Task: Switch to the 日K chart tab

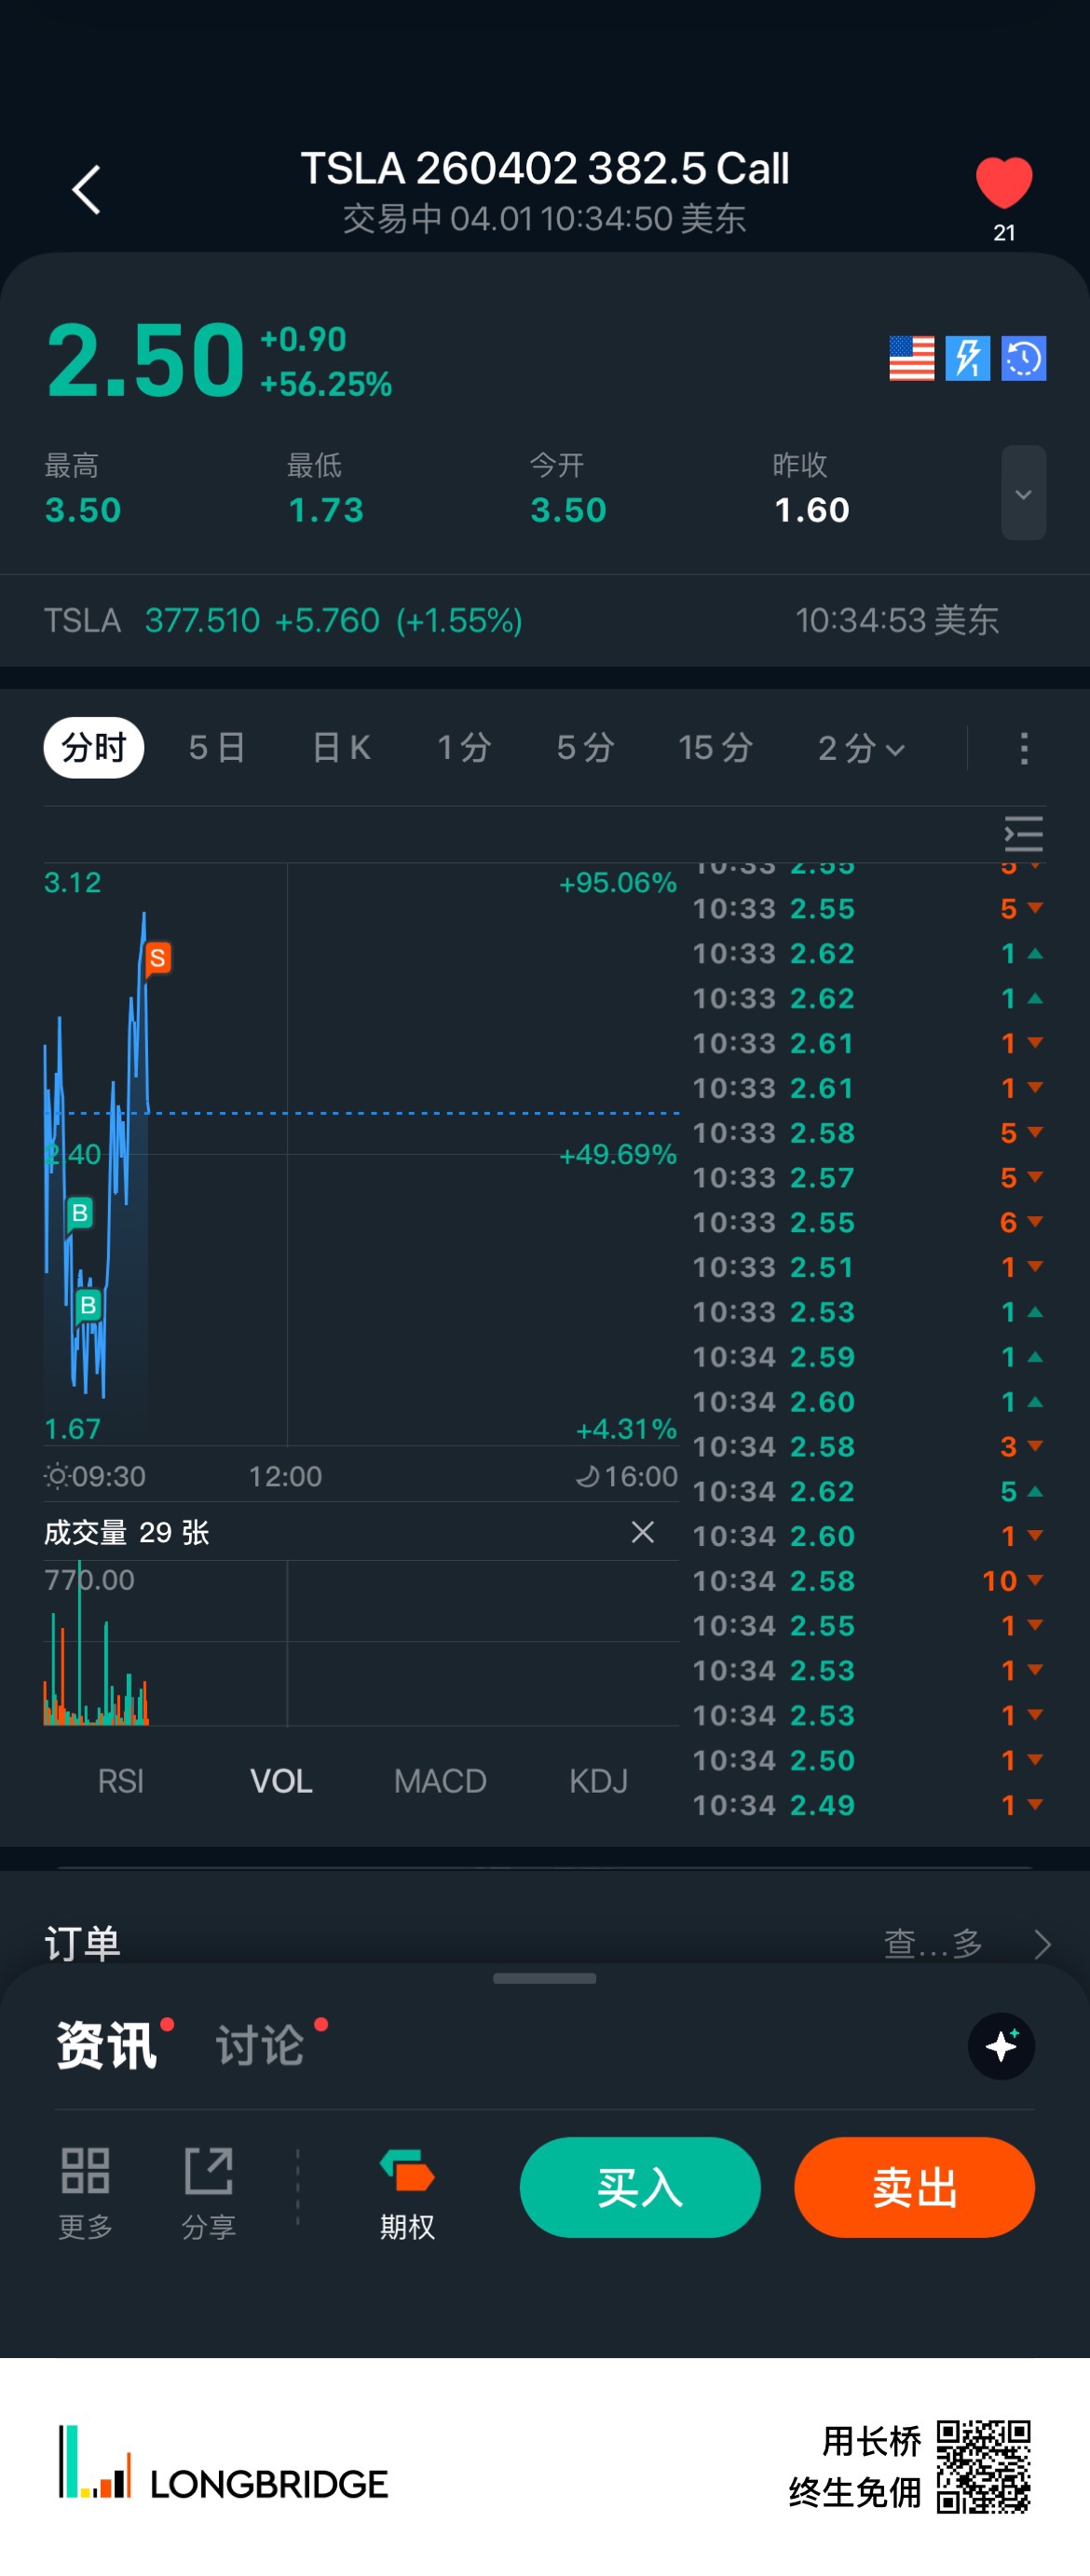Action: 341,748
